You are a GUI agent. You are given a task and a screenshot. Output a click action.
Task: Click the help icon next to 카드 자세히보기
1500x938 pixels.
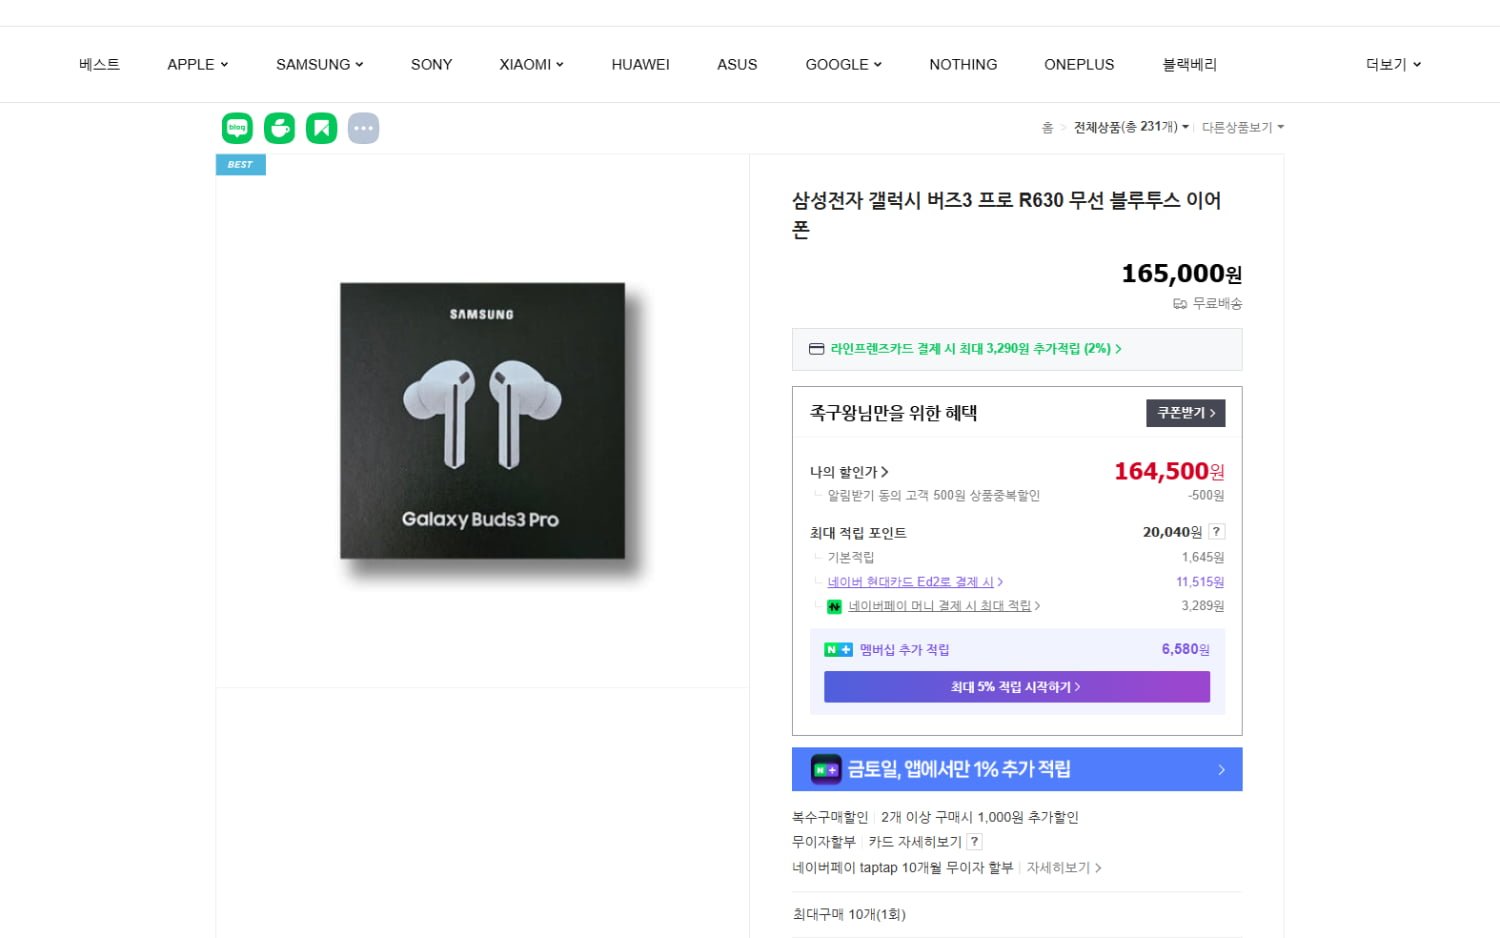pos(975,842)
